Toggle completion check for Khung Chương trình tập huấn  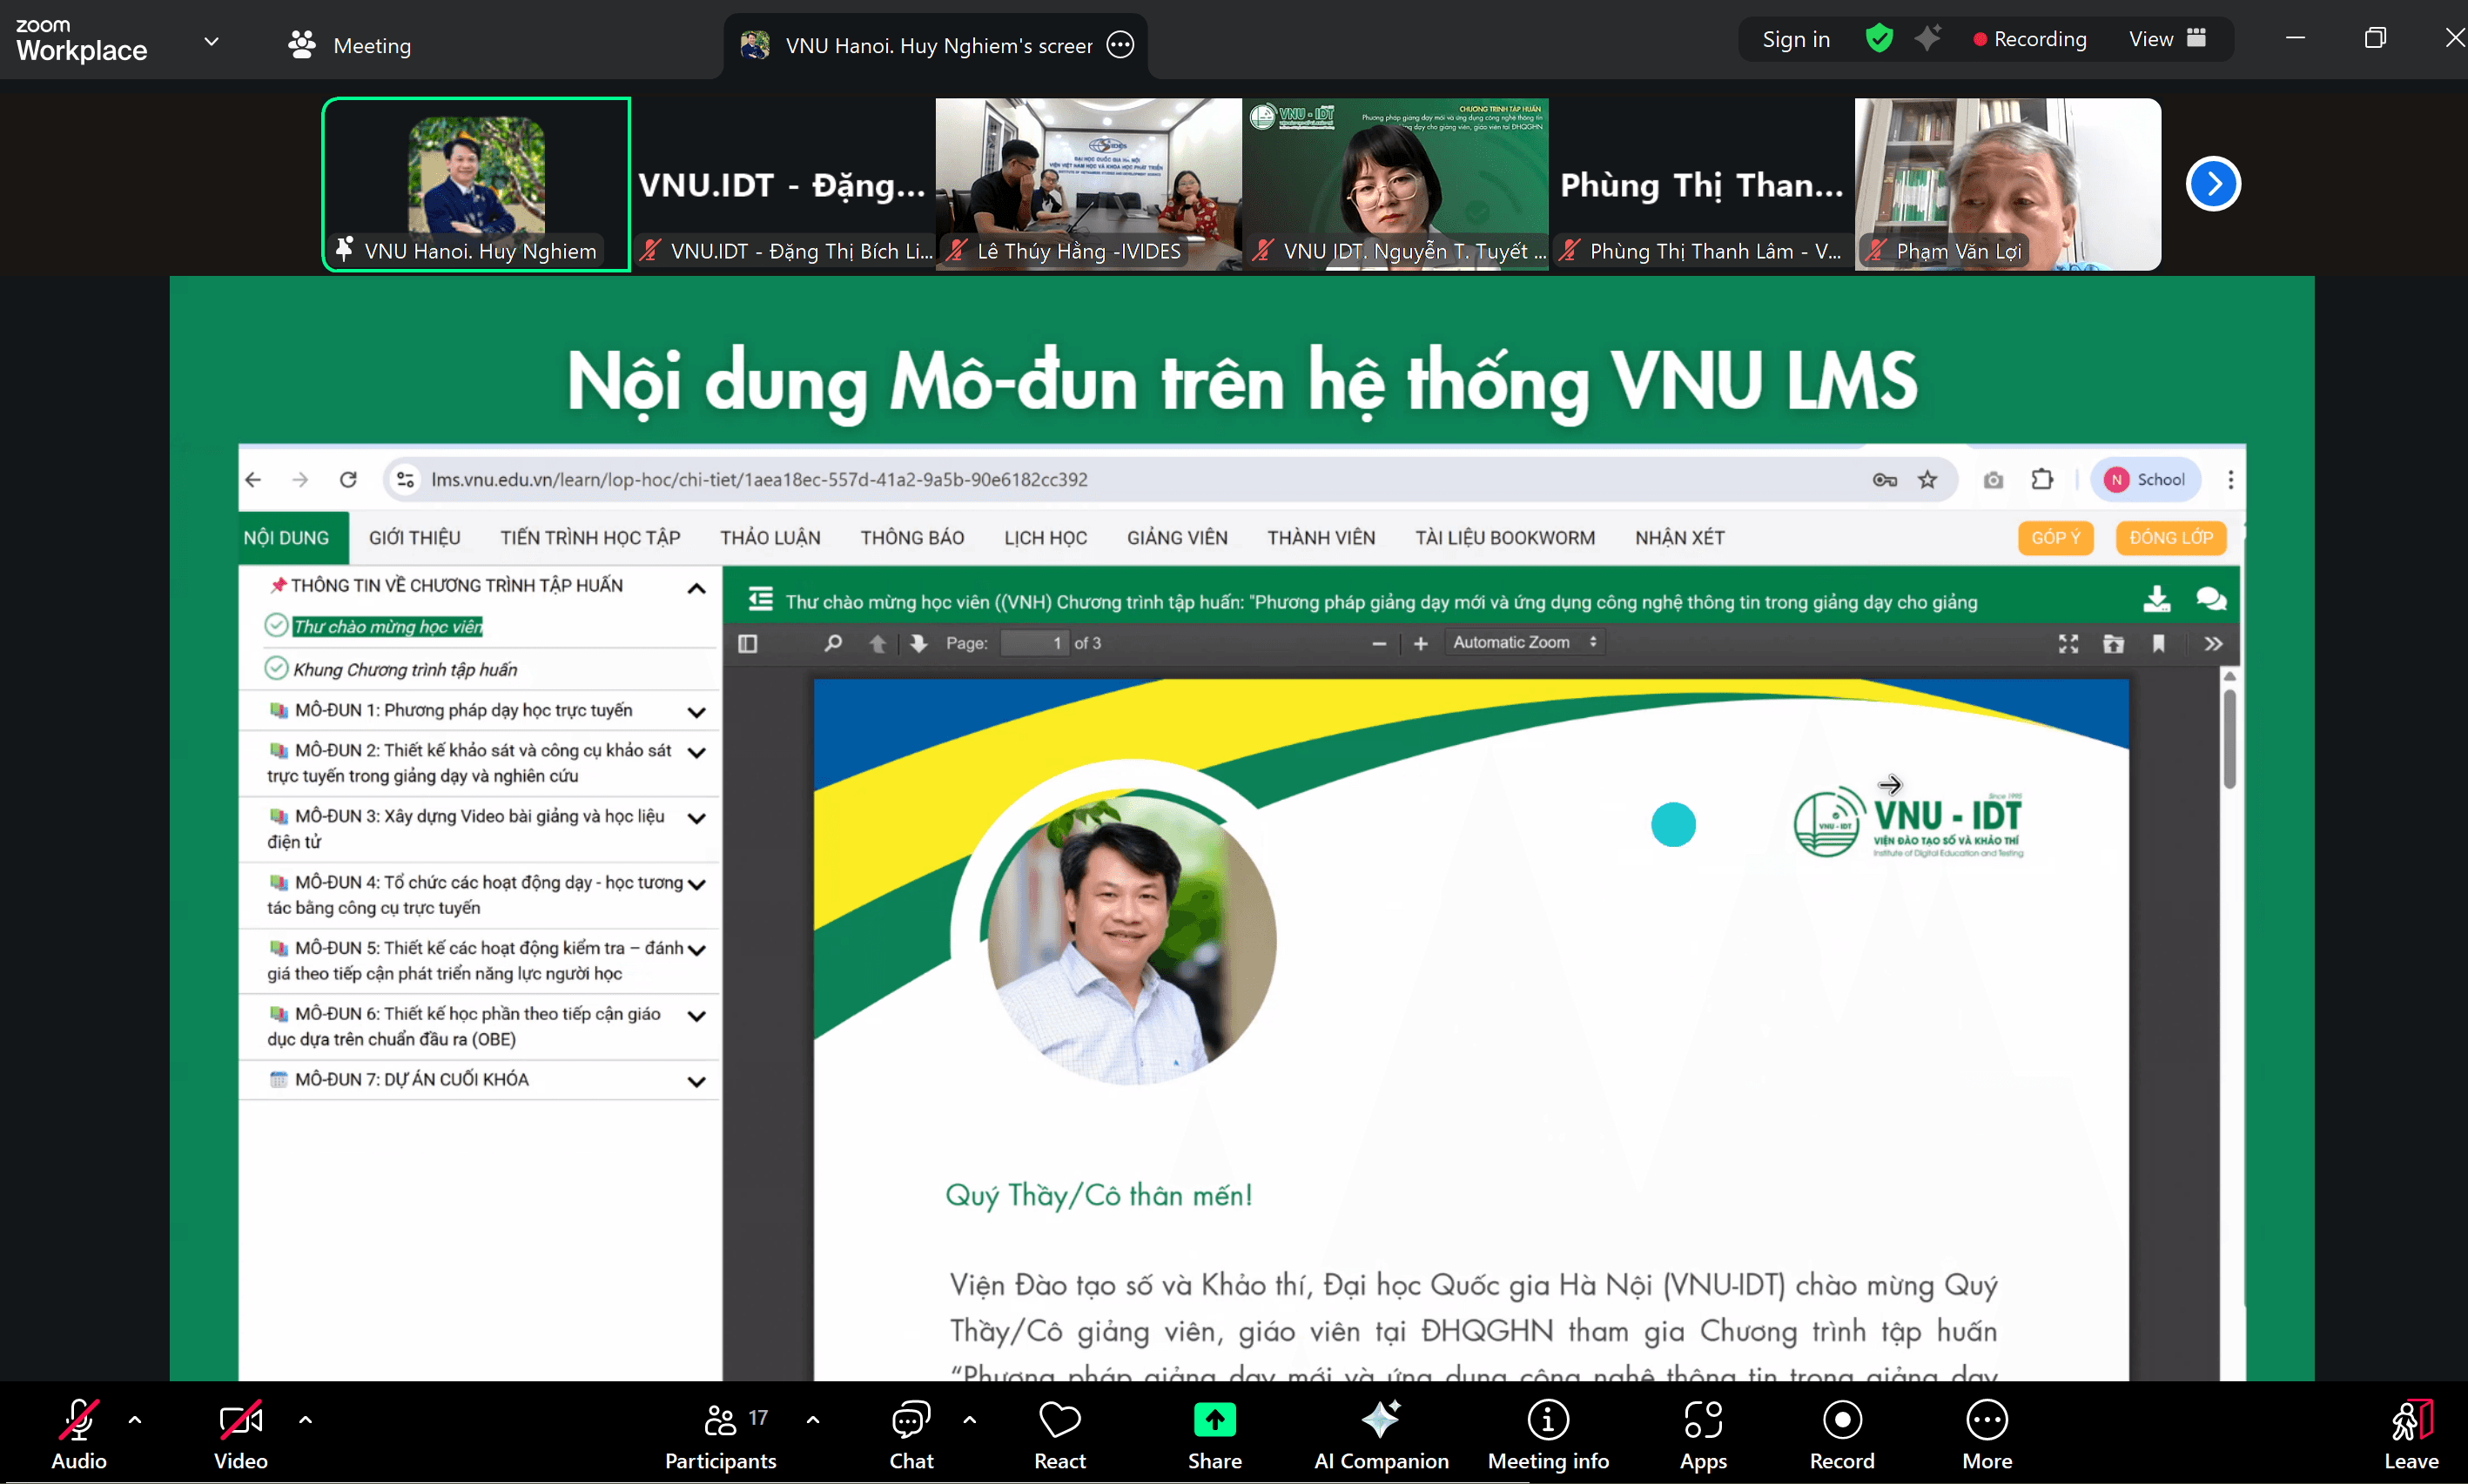click(x=276, y=668)
